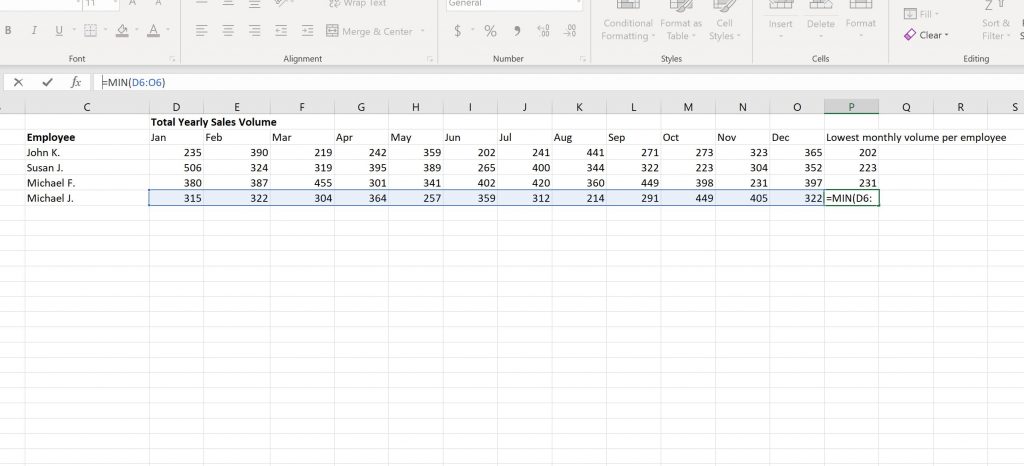Click the 'Dec' month header cell

797,137
